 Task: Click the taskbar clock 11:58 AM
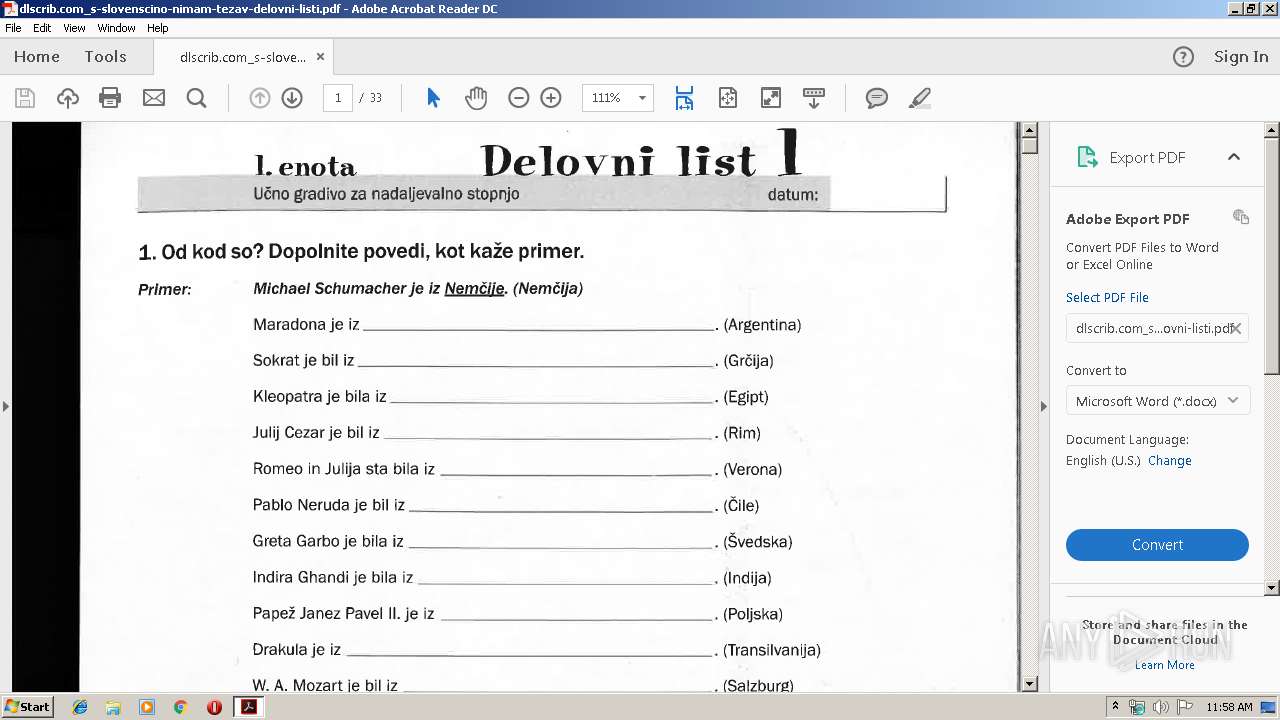click(x=1229, y=707)
